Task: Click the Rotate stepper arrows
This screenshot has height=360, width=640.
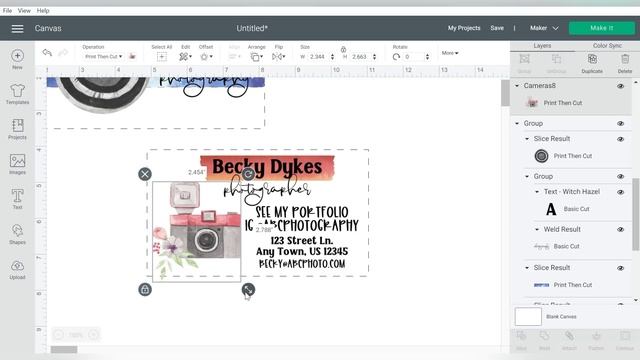Action: (x=427, y=57)
